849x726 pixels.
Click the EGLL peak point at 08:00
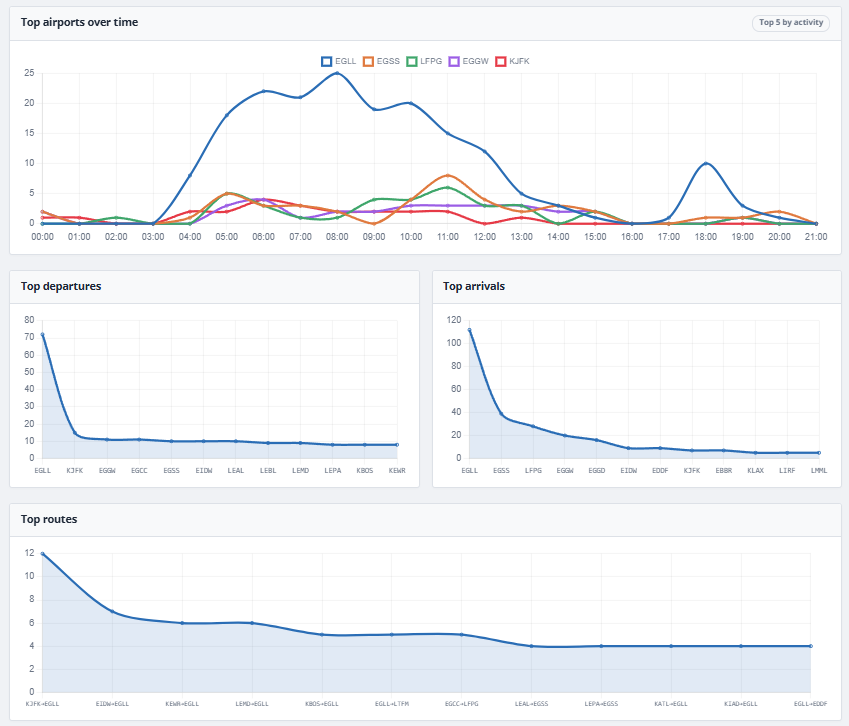pos(337,73)
